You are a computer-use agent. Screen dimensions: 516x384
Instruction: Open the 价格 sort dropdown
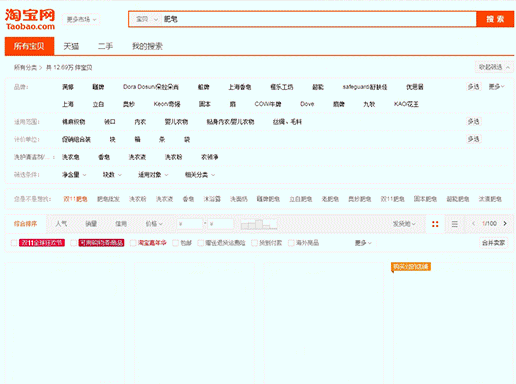tap(154, 224)
